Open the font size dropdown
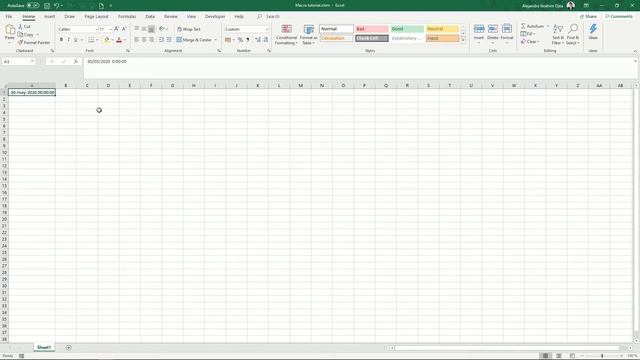 coord(110,29)
